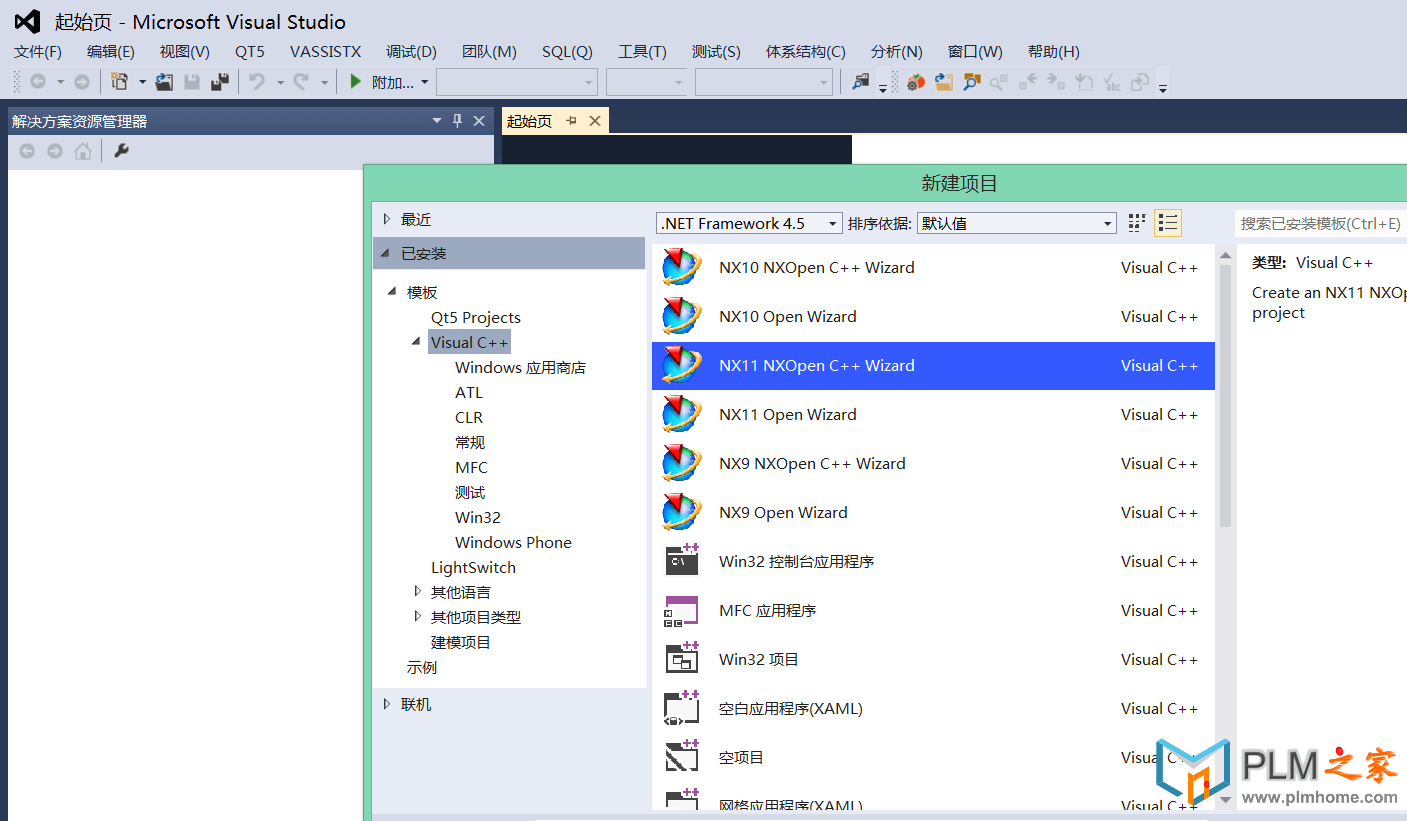Select the Win32 项目 template
This screenshot has height=821, width=1407.
933,660
